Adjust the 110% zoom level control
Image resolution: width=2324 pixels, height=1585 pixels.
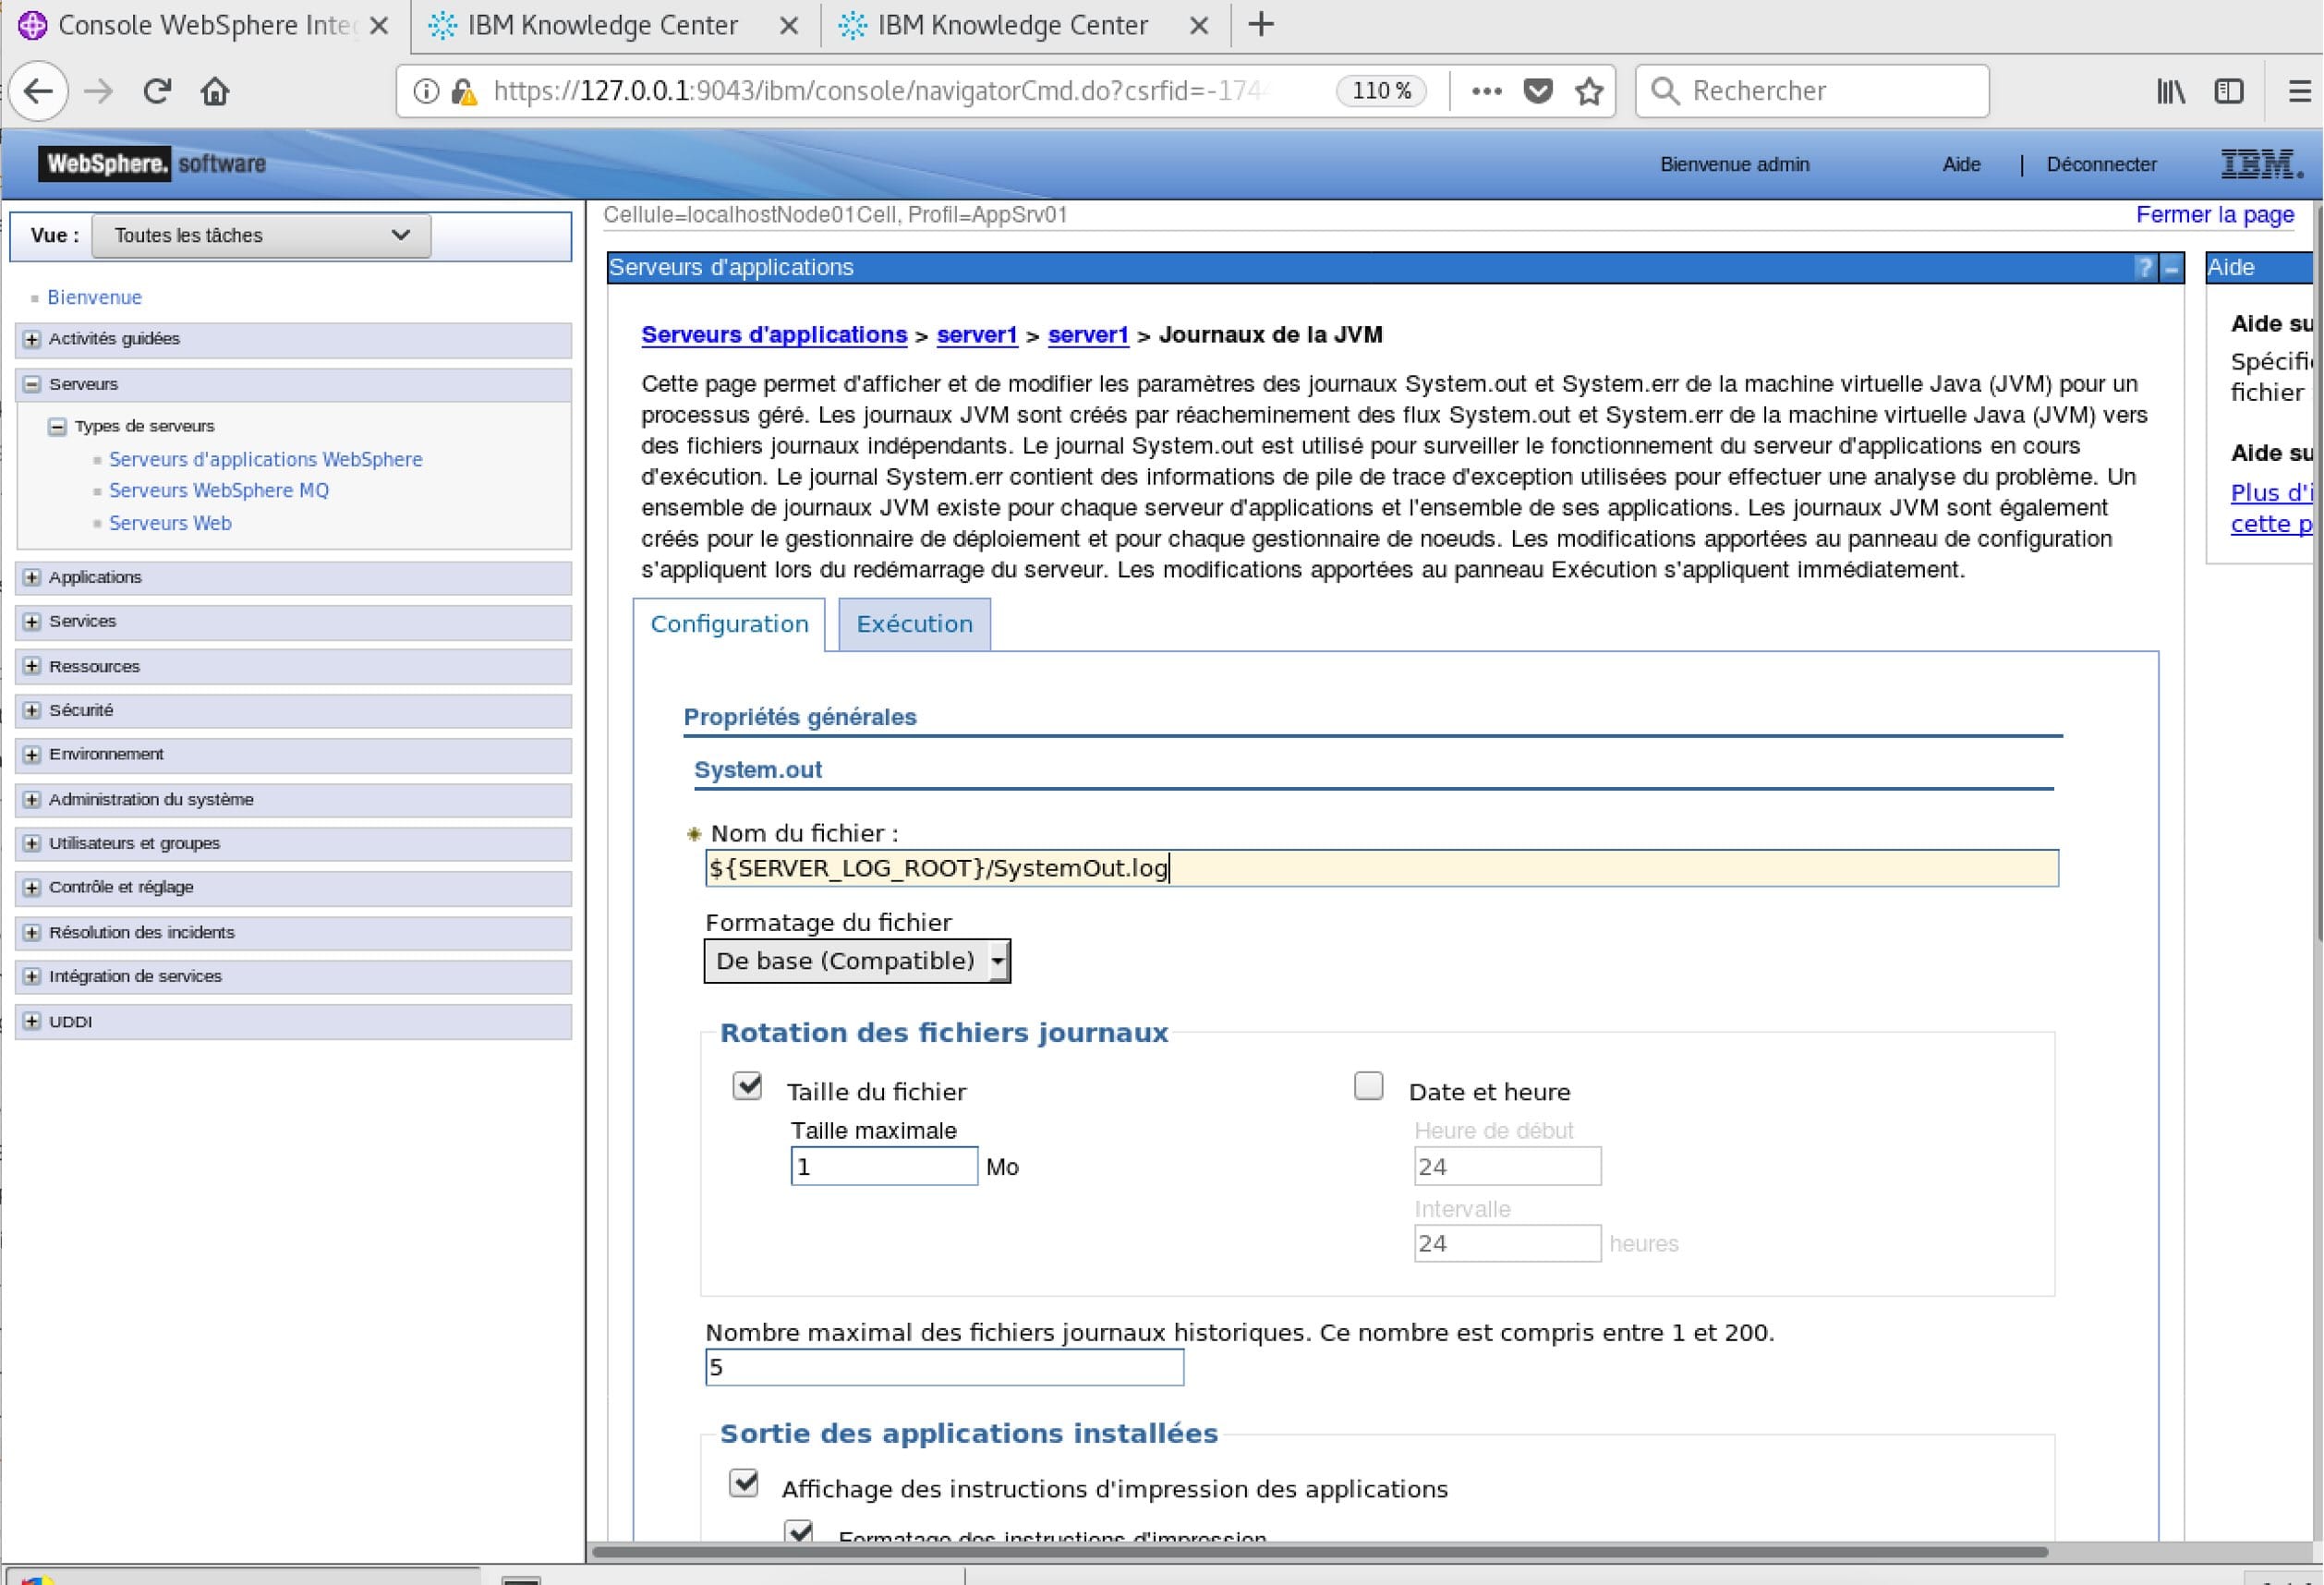[1380, 91]
